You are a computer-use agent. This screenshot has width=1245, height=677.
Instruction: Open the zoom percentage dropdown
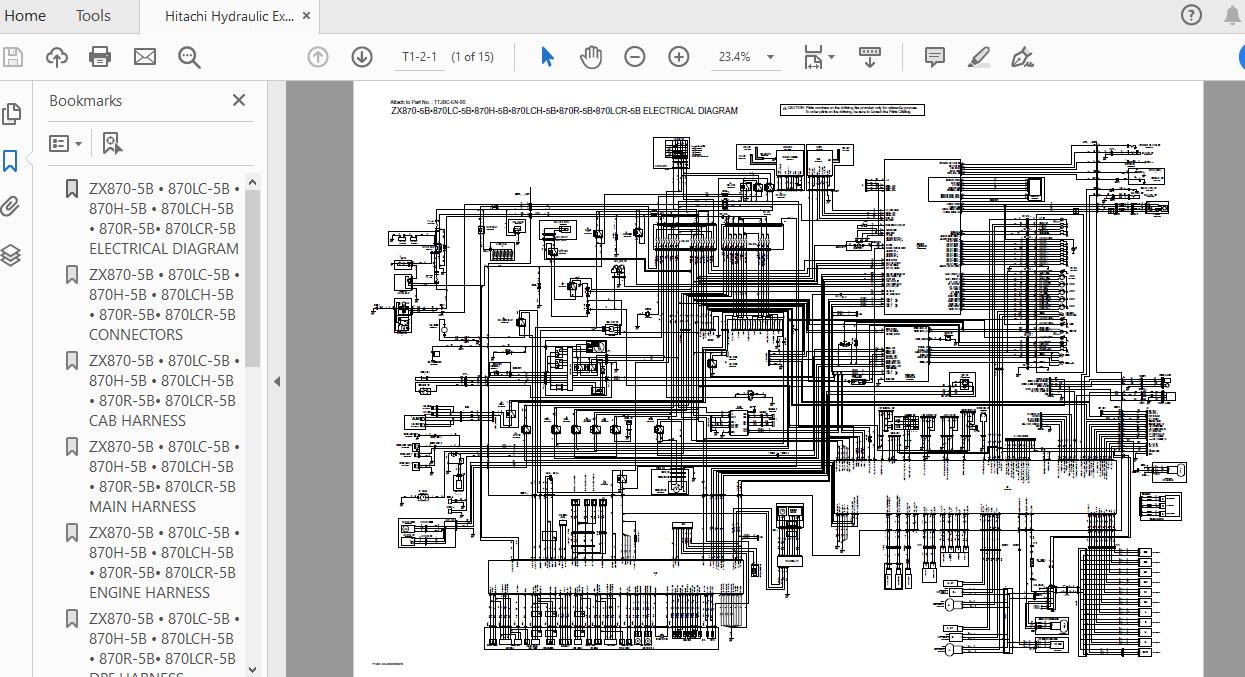(x=770, y=57)
